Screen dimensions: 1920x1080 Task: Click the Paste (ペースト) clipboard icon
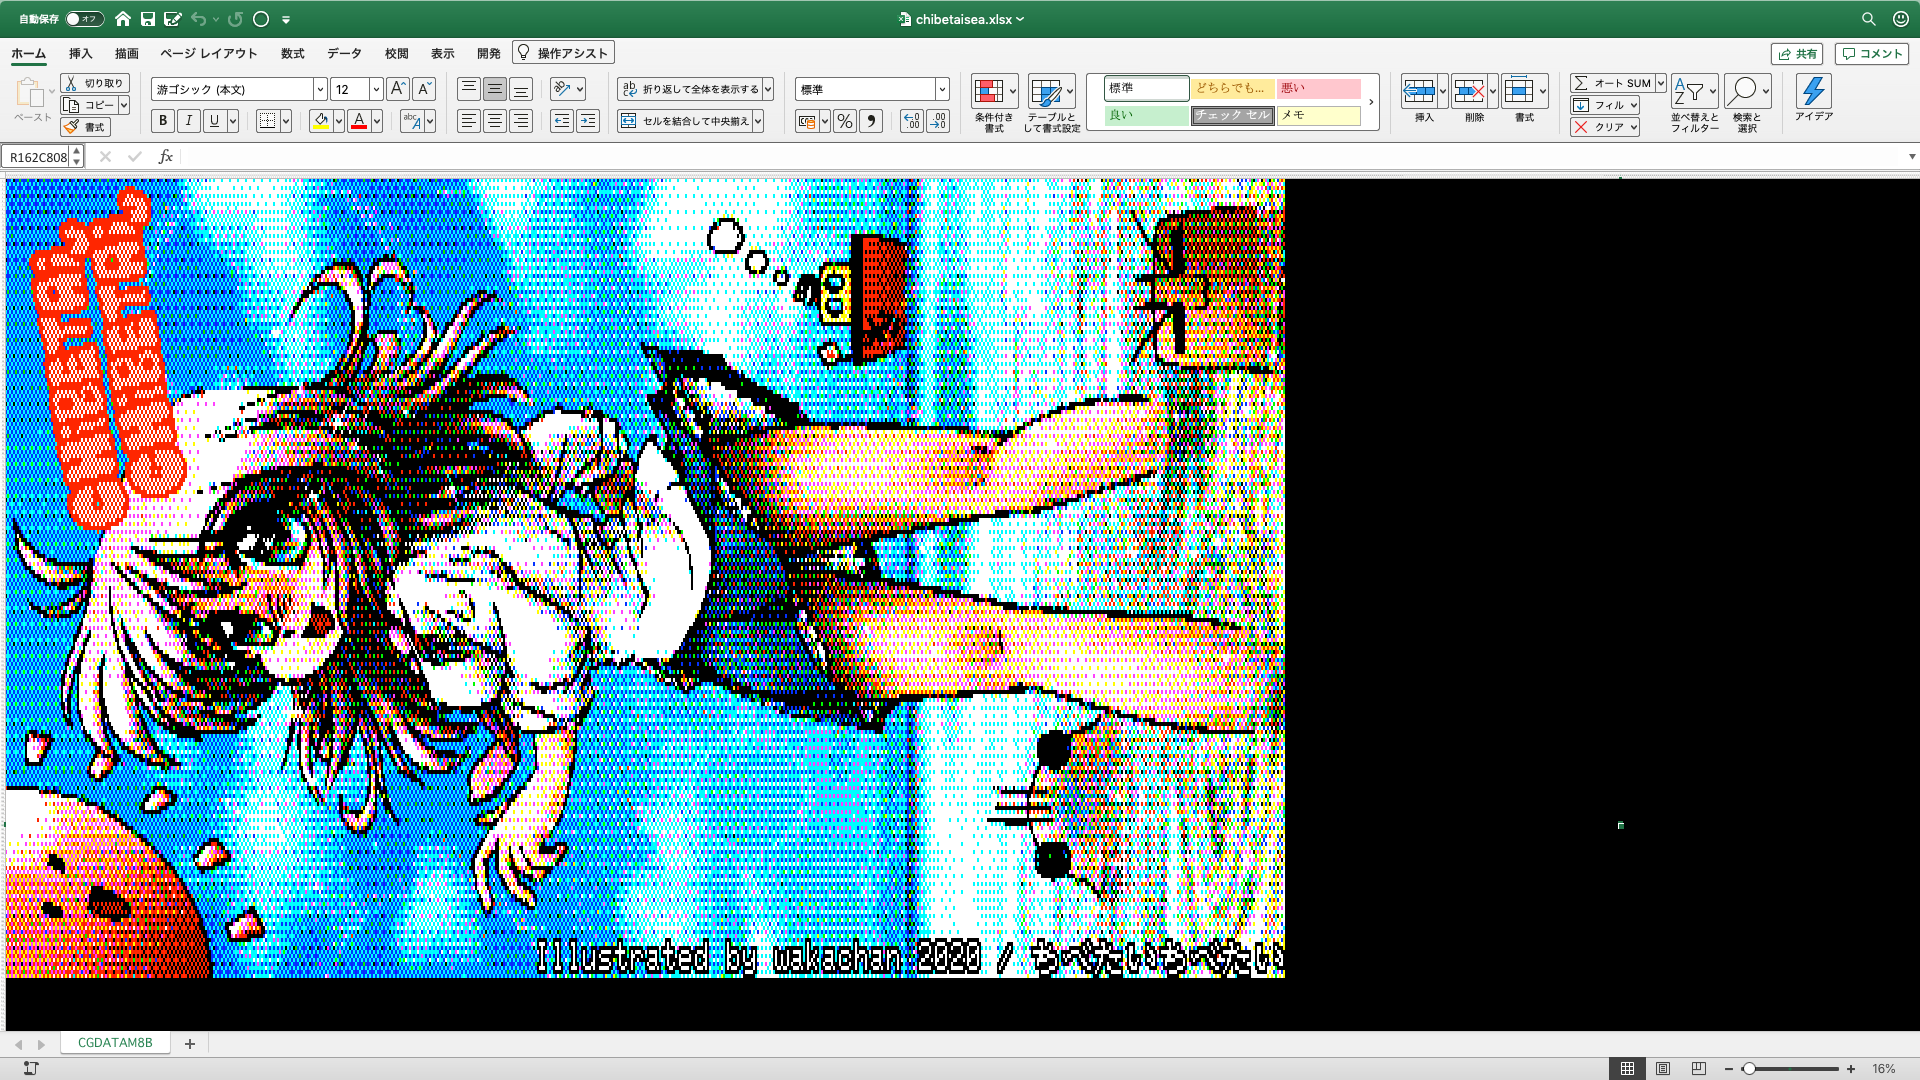click(30, 94)
